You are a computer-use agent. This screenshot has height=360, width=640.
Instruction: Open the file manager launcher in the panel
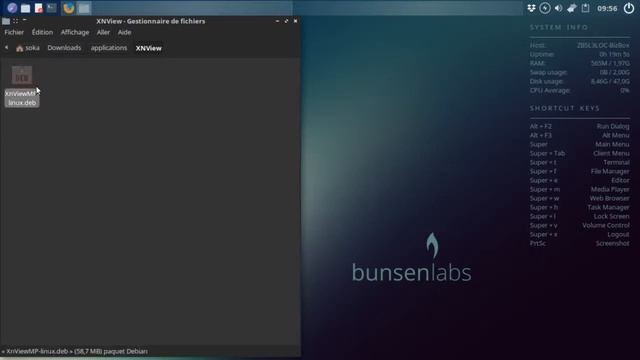pos(25,8)
